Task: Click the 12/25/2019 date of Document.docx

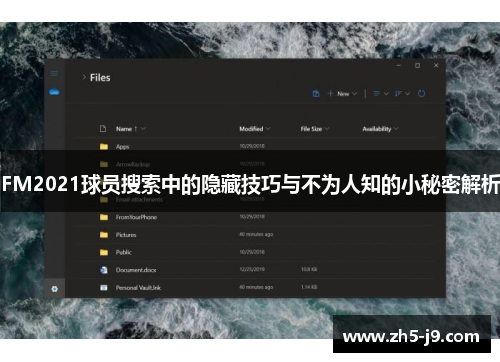Action: click(x=252, y=269)
